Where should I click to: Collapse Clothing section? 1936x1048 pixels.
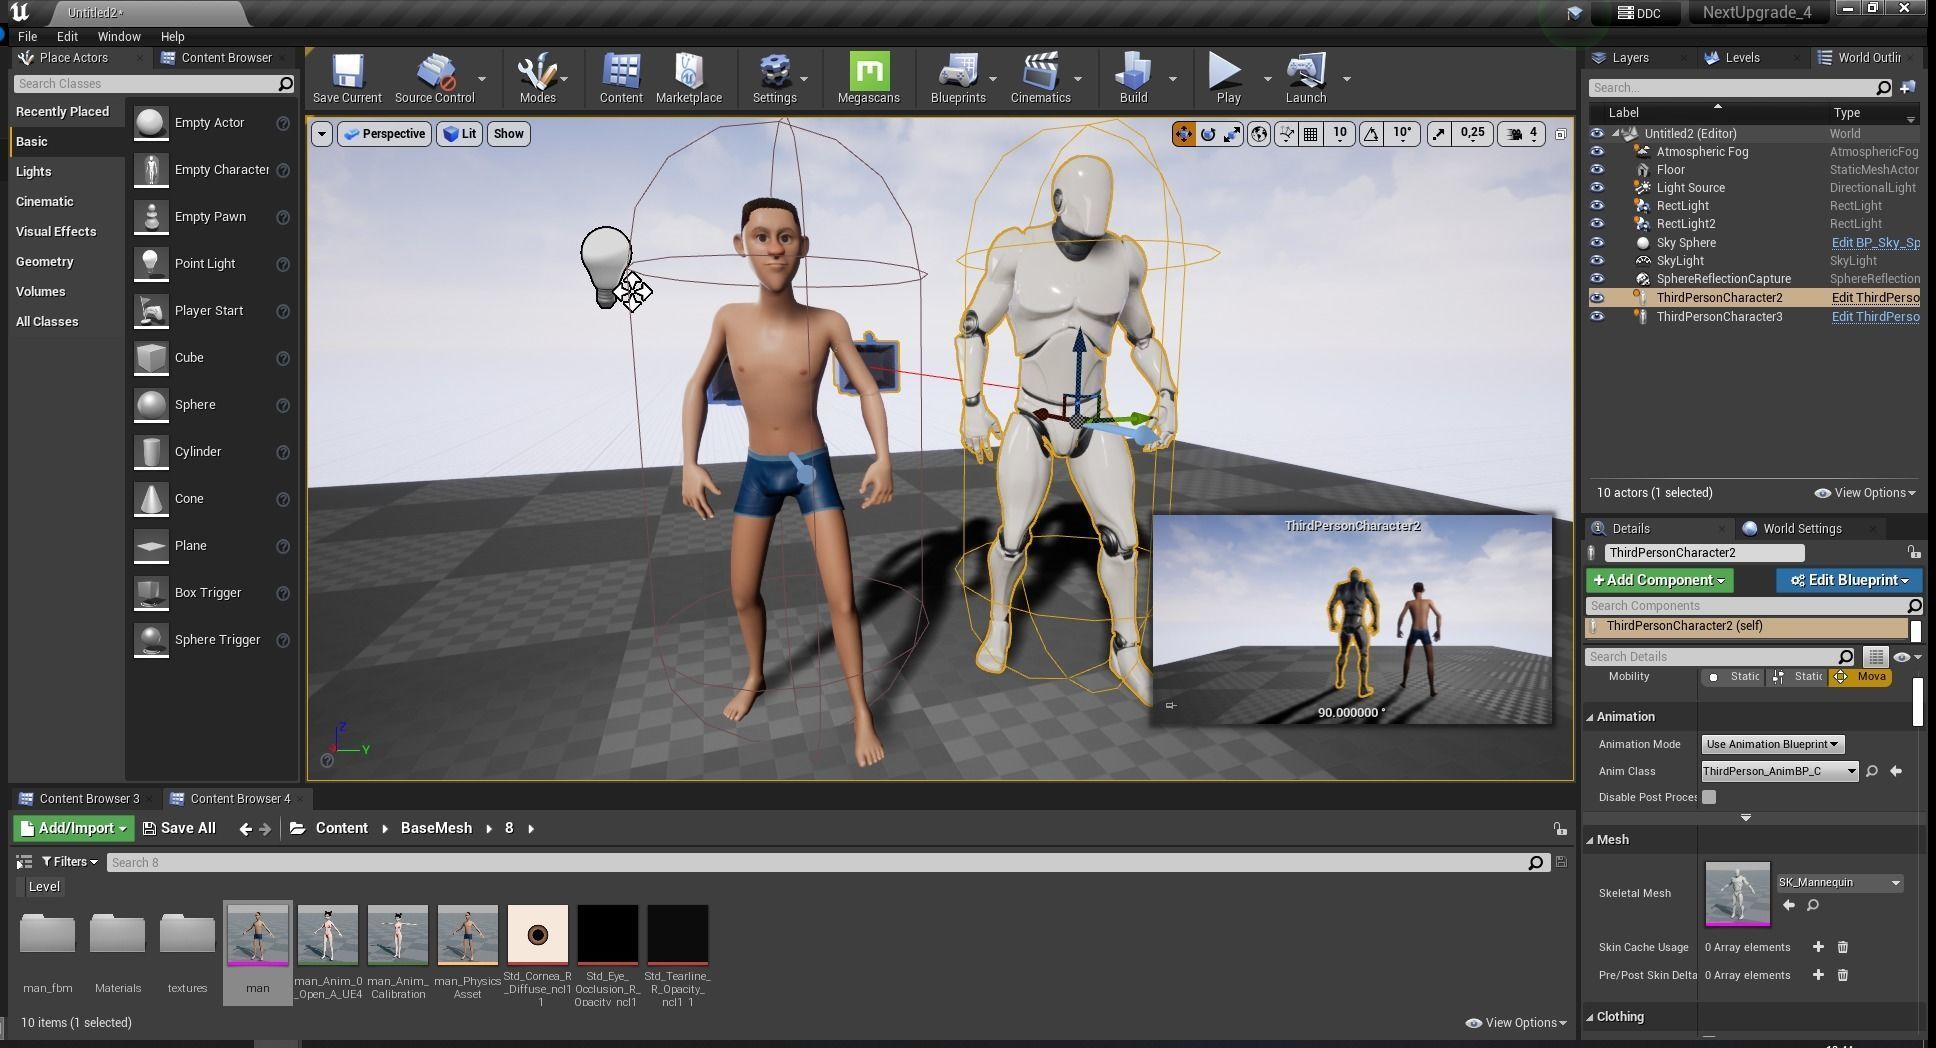tap(1590, 1017)
